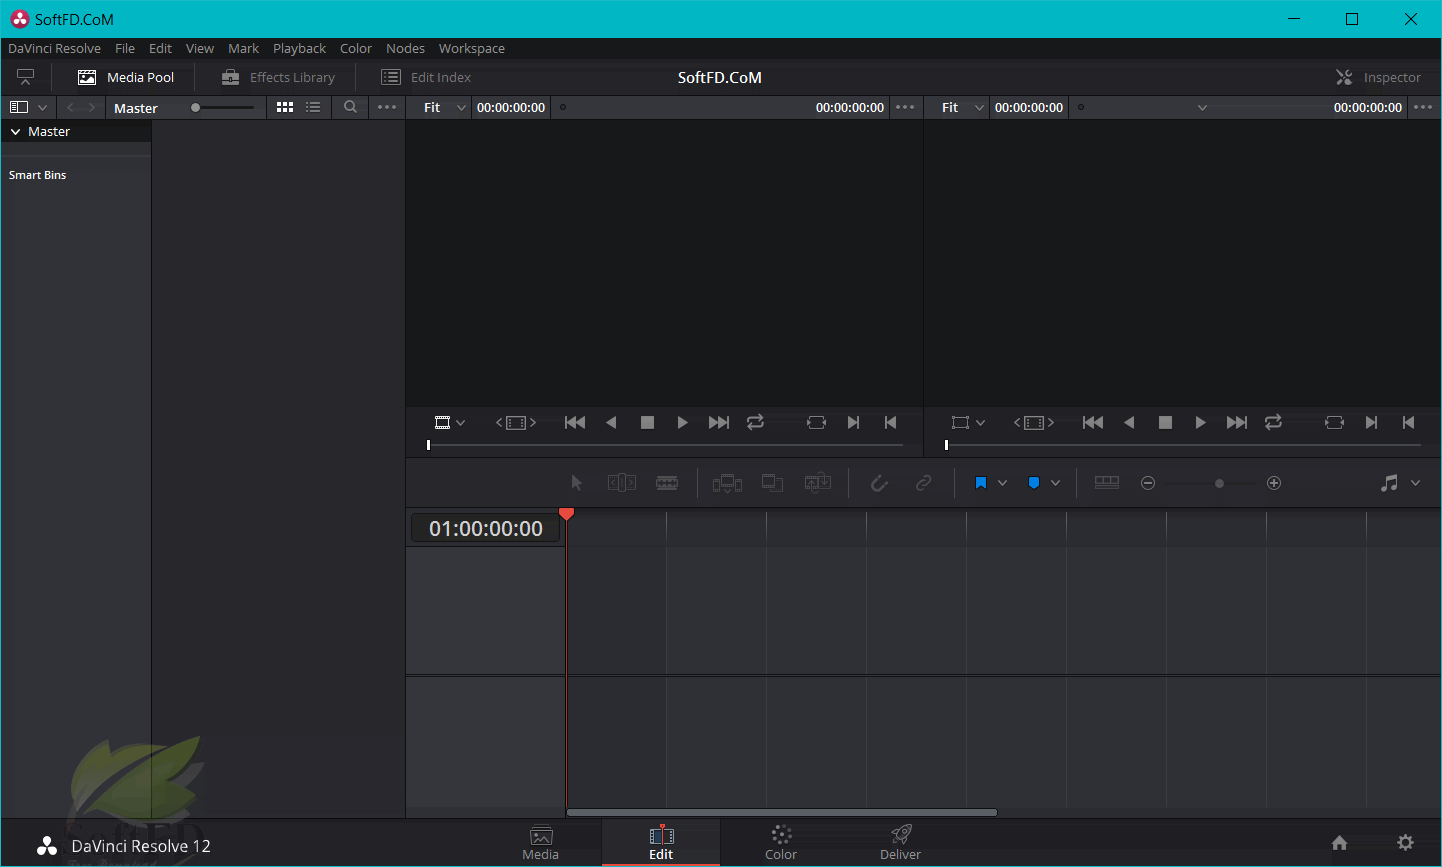Select the arrow selection tool
Viewport: 1442px width, 867px height.
(x=576, y=483)
